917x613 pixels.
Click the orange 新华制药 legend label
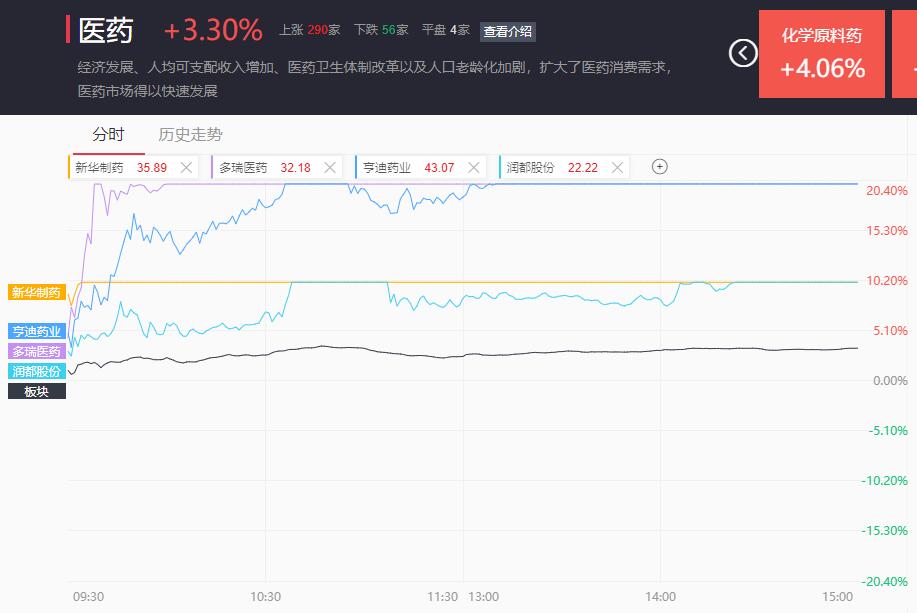pyautogui.click(x=37, y=292)
